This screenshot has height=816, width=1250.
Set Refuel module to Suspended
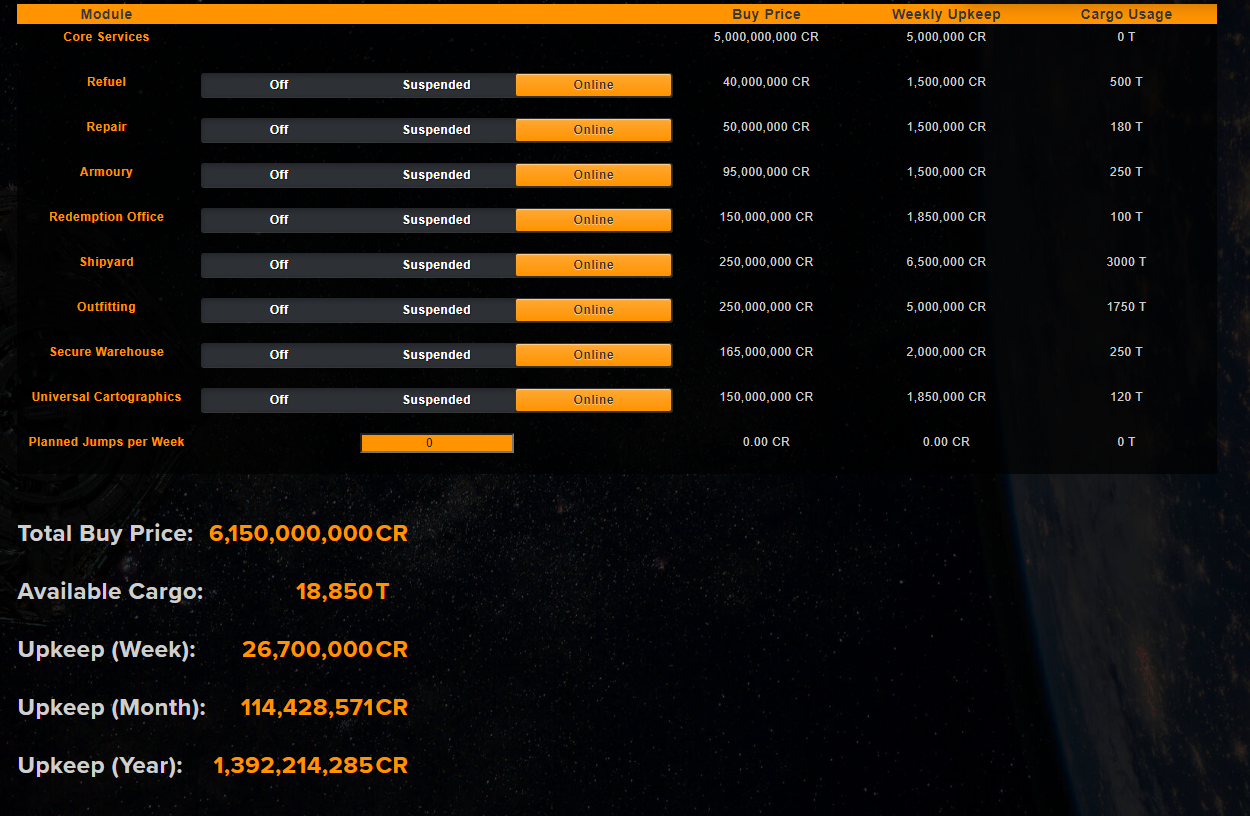(436, 85)
